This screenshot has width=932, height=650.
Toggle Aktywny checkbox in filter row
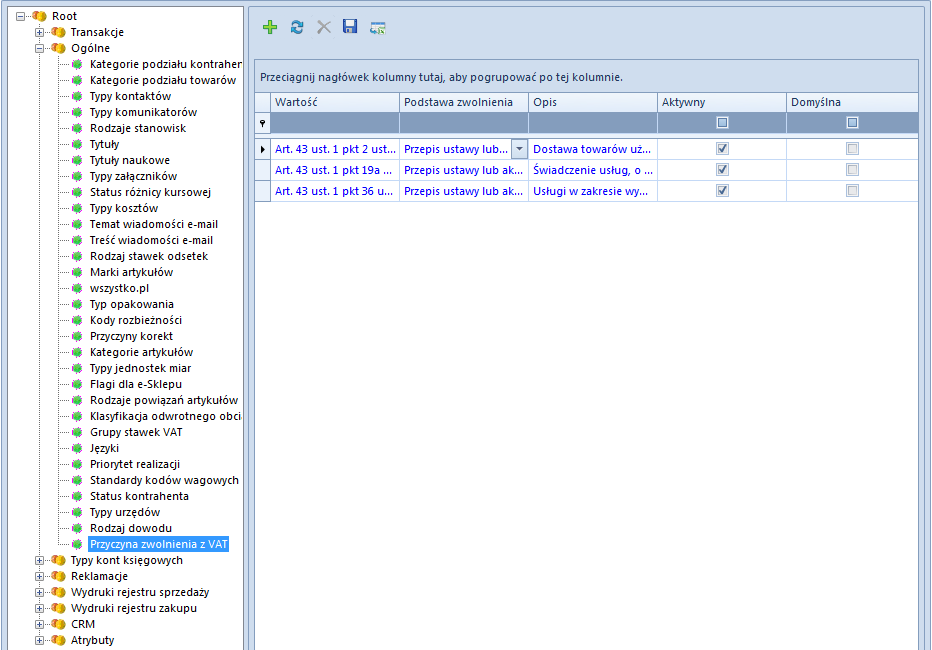722,123
